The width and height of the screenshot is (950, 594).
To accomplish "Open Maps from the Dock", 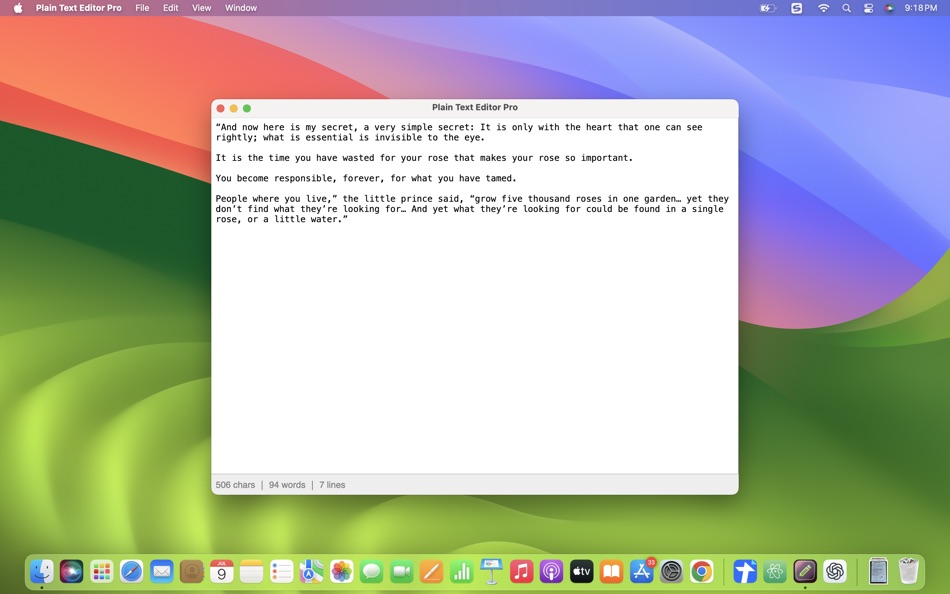I will (x=311, y=571).
